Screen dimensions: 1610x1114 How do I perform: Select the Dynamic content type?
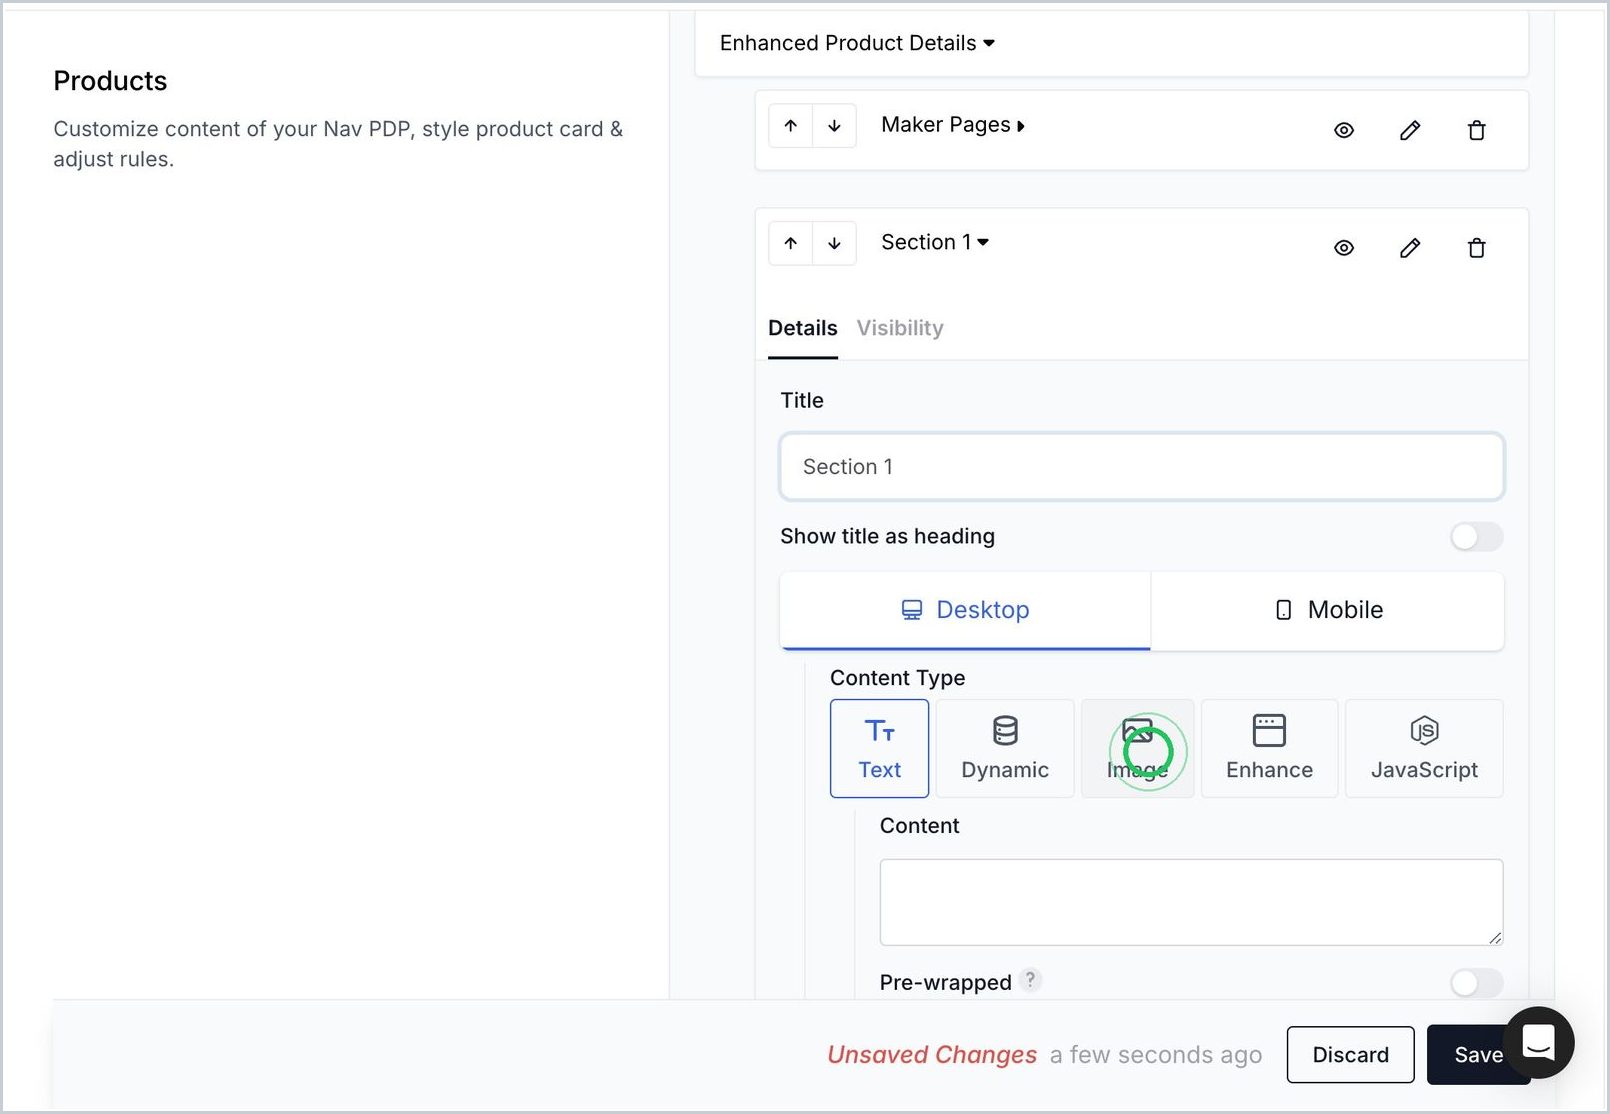[1005, 748]
